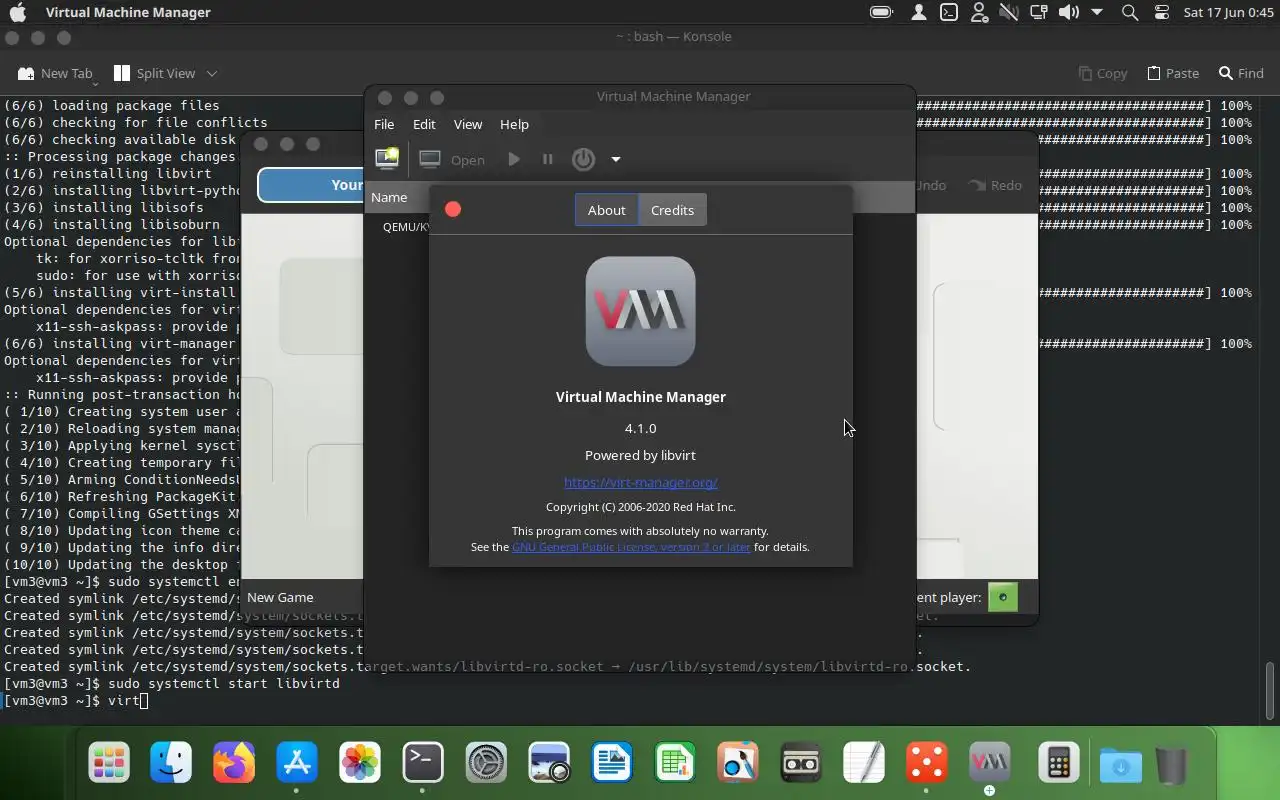
Task: Click the volume speaker icon
Action: [1069, 12]
